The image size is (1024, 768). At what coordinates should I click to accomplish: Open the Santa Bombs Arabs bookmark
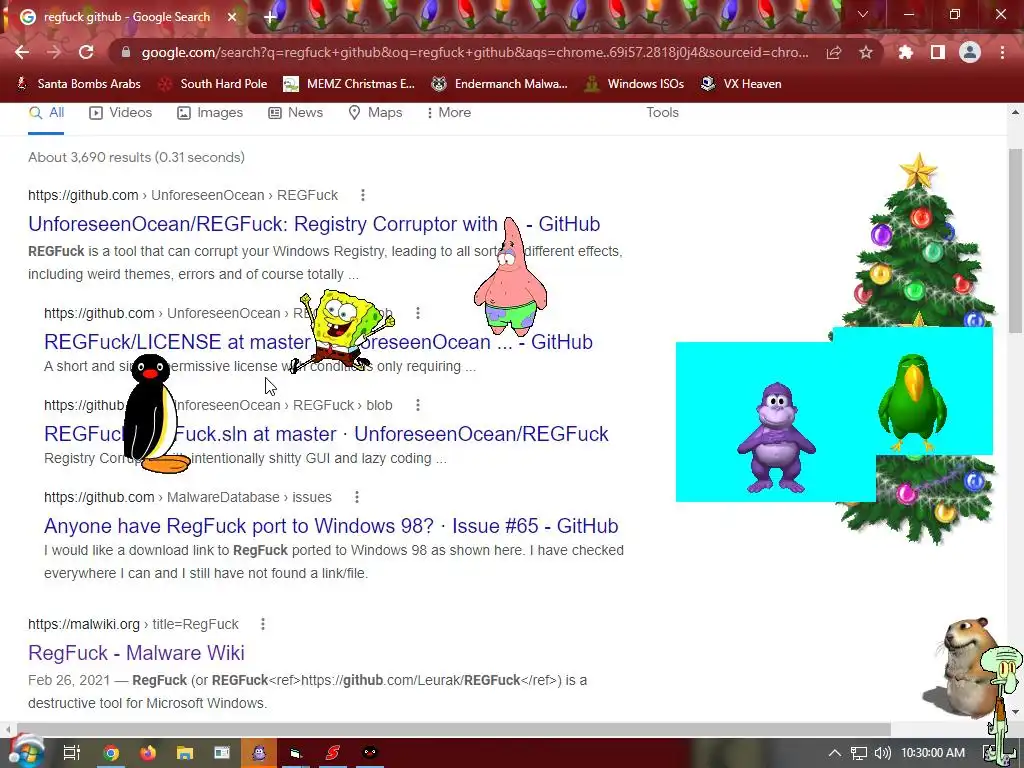(78, 84)
